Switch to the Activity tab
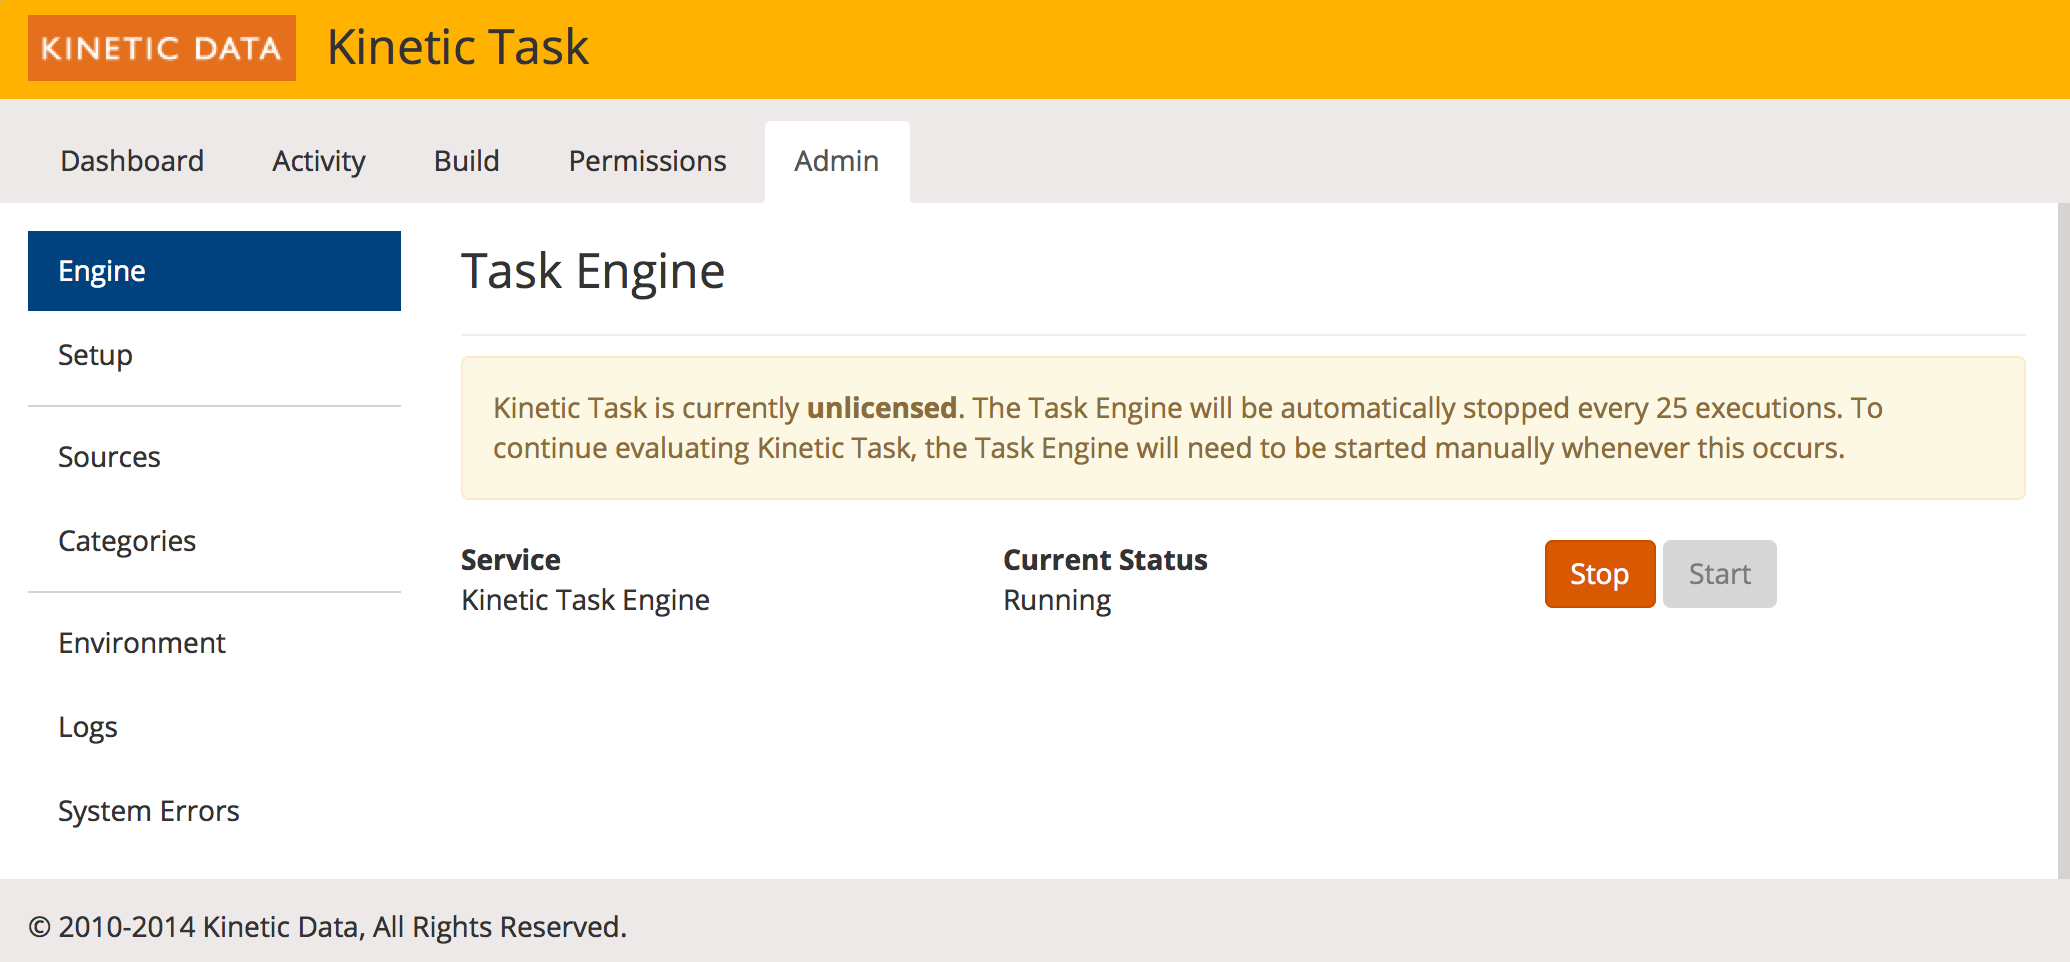The image size is (2070, 962). [x=319, y=161]
